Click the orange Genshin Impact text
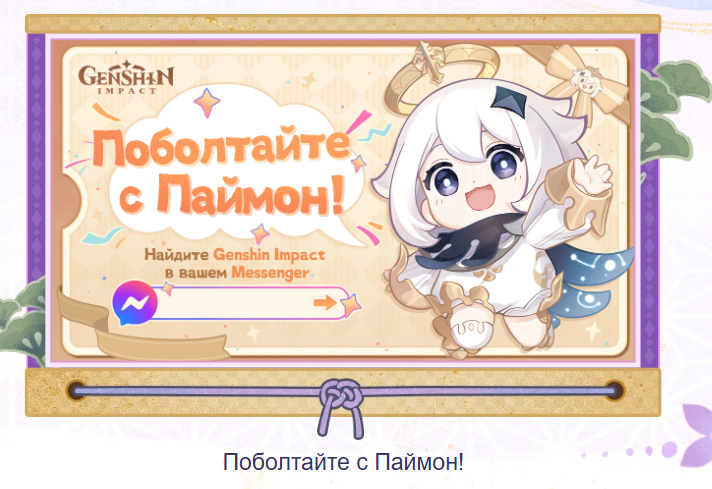This screenshot has height=489, width=712. click(269, 255)
